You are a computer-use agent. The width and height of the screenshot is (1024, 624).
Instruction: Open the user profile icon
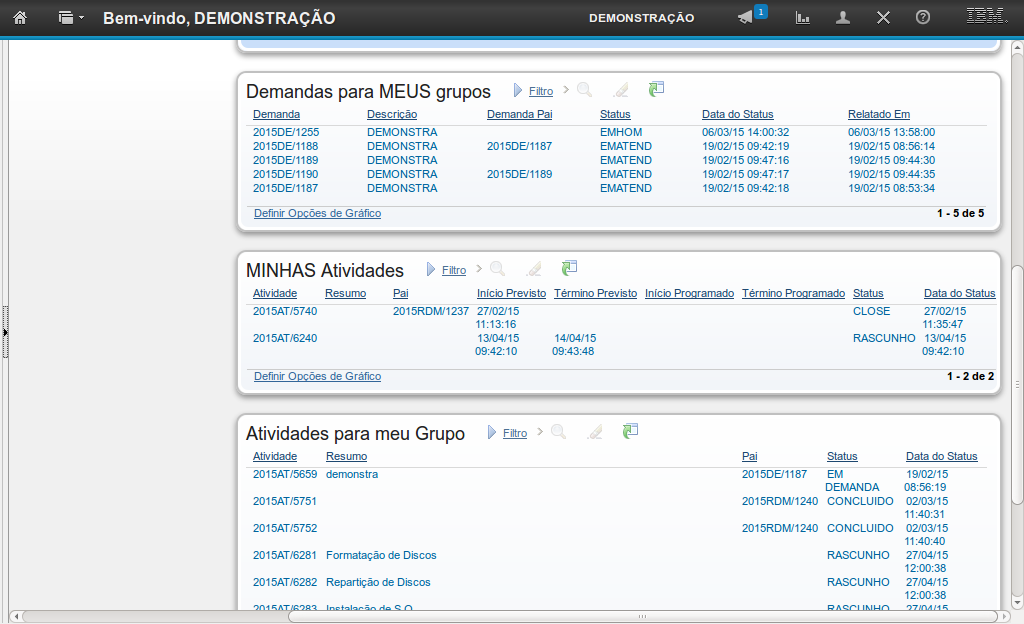pos(843,18)
